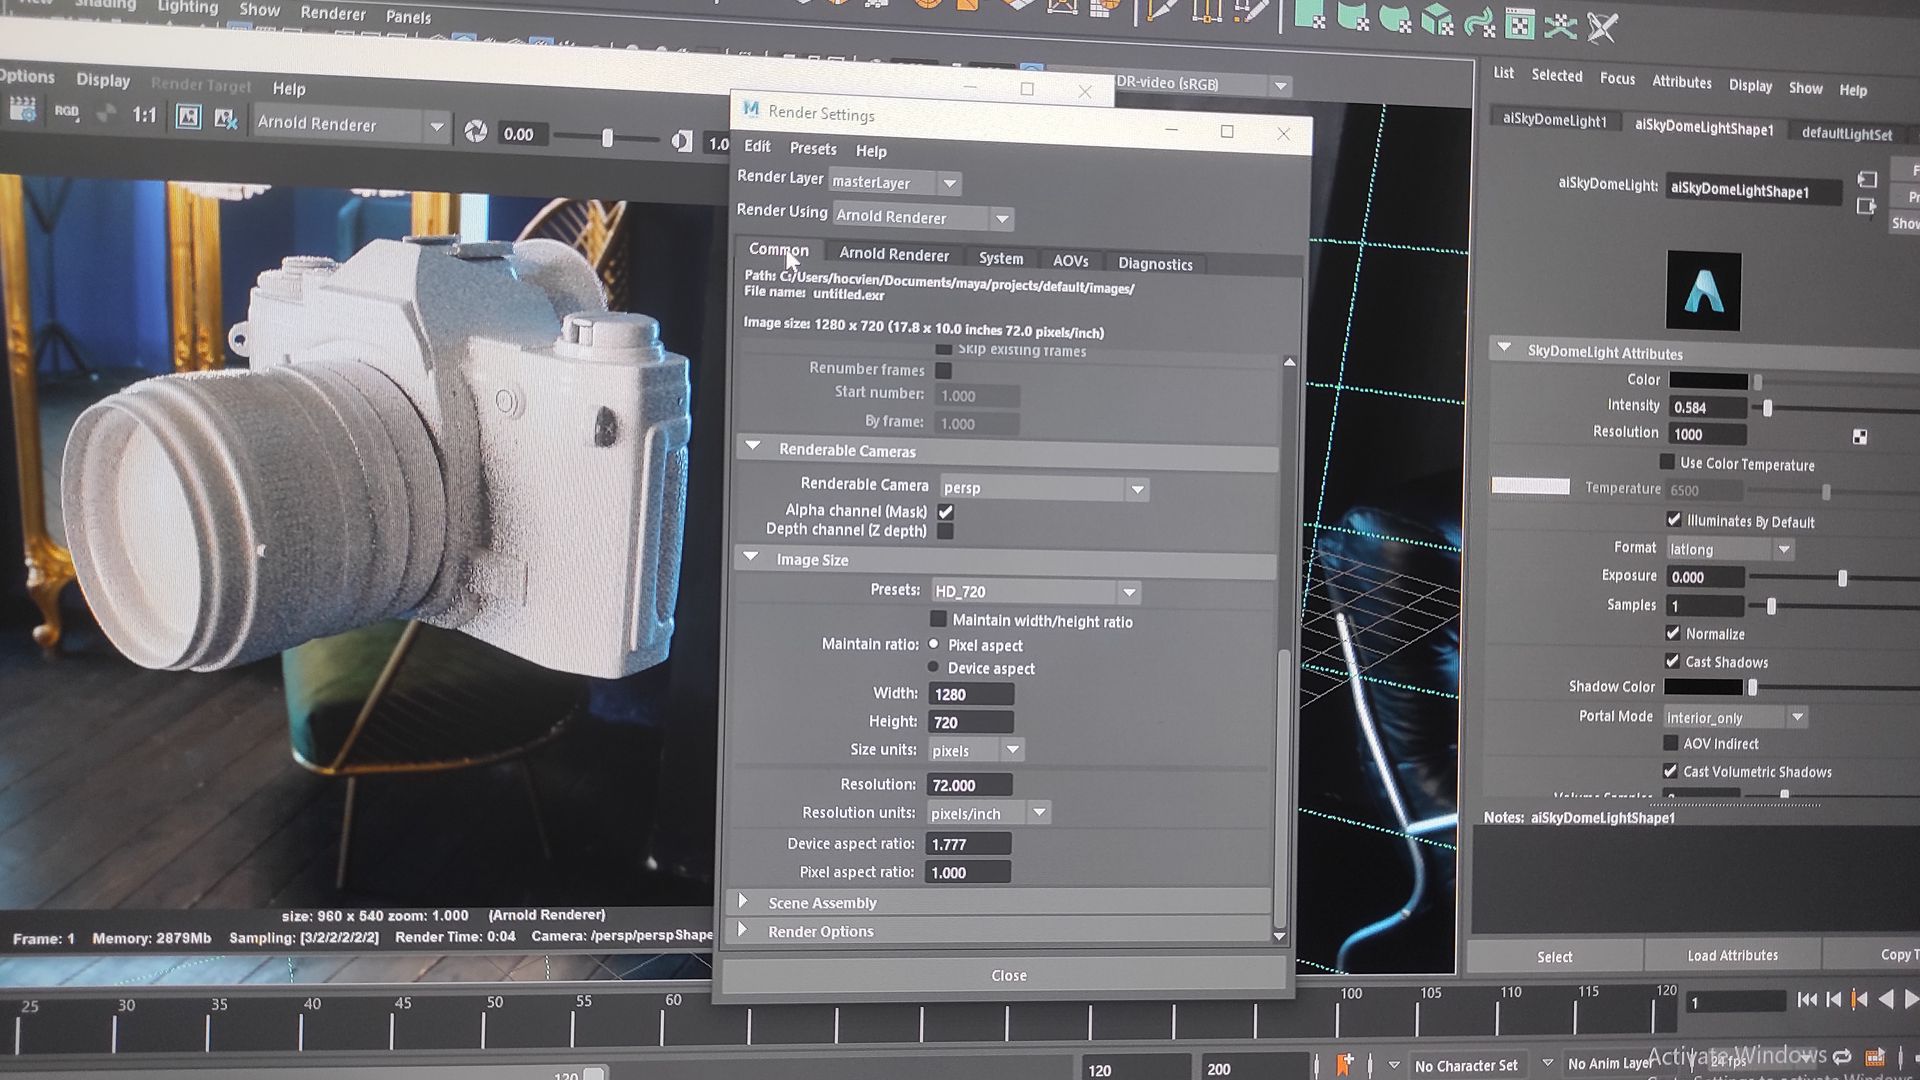The image size is (1920, 1080).
Task: Toggle Cast Volumetric Shadows checkbox
Action: point(1670,770)
